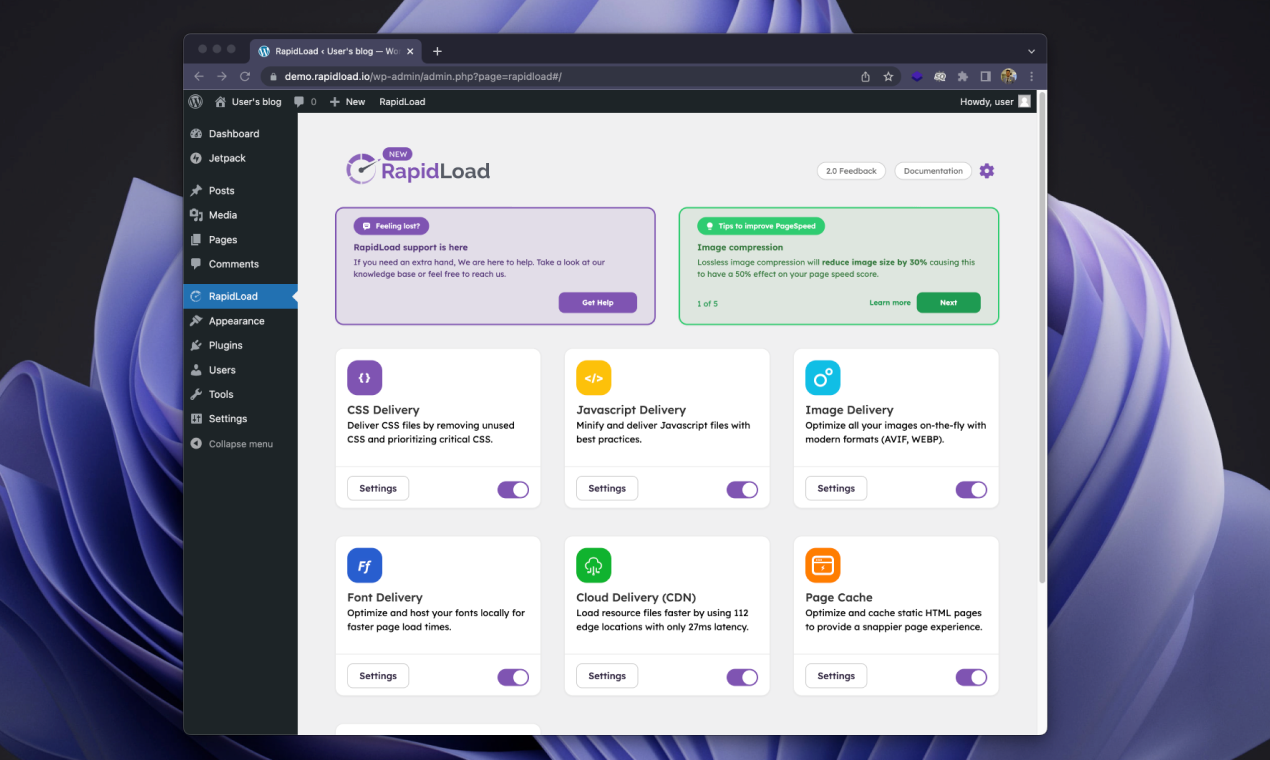Viewport: 1270px width, 760px height.
Task: Open Image Delivery Settings
Action: coord(836,489)
